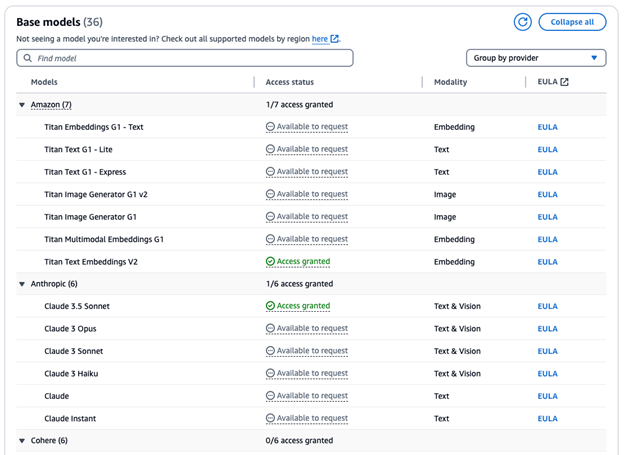Expand the Cohere (6) provider group

pyautogui.click(x=22, y=441)
